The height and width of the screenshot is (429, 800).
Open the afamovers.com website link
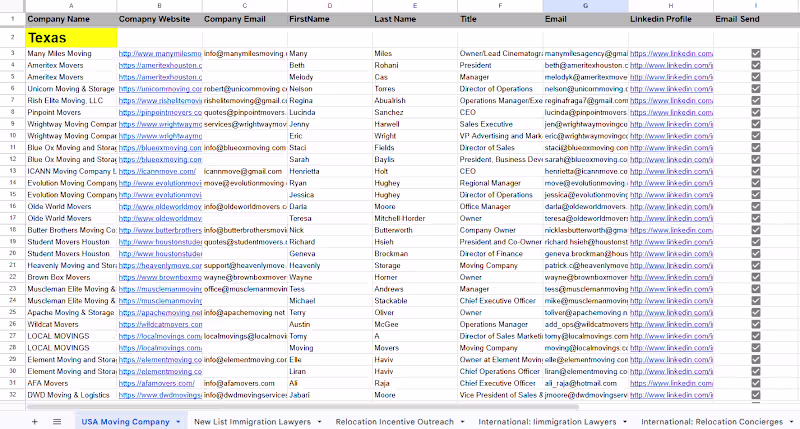[157, 383]
